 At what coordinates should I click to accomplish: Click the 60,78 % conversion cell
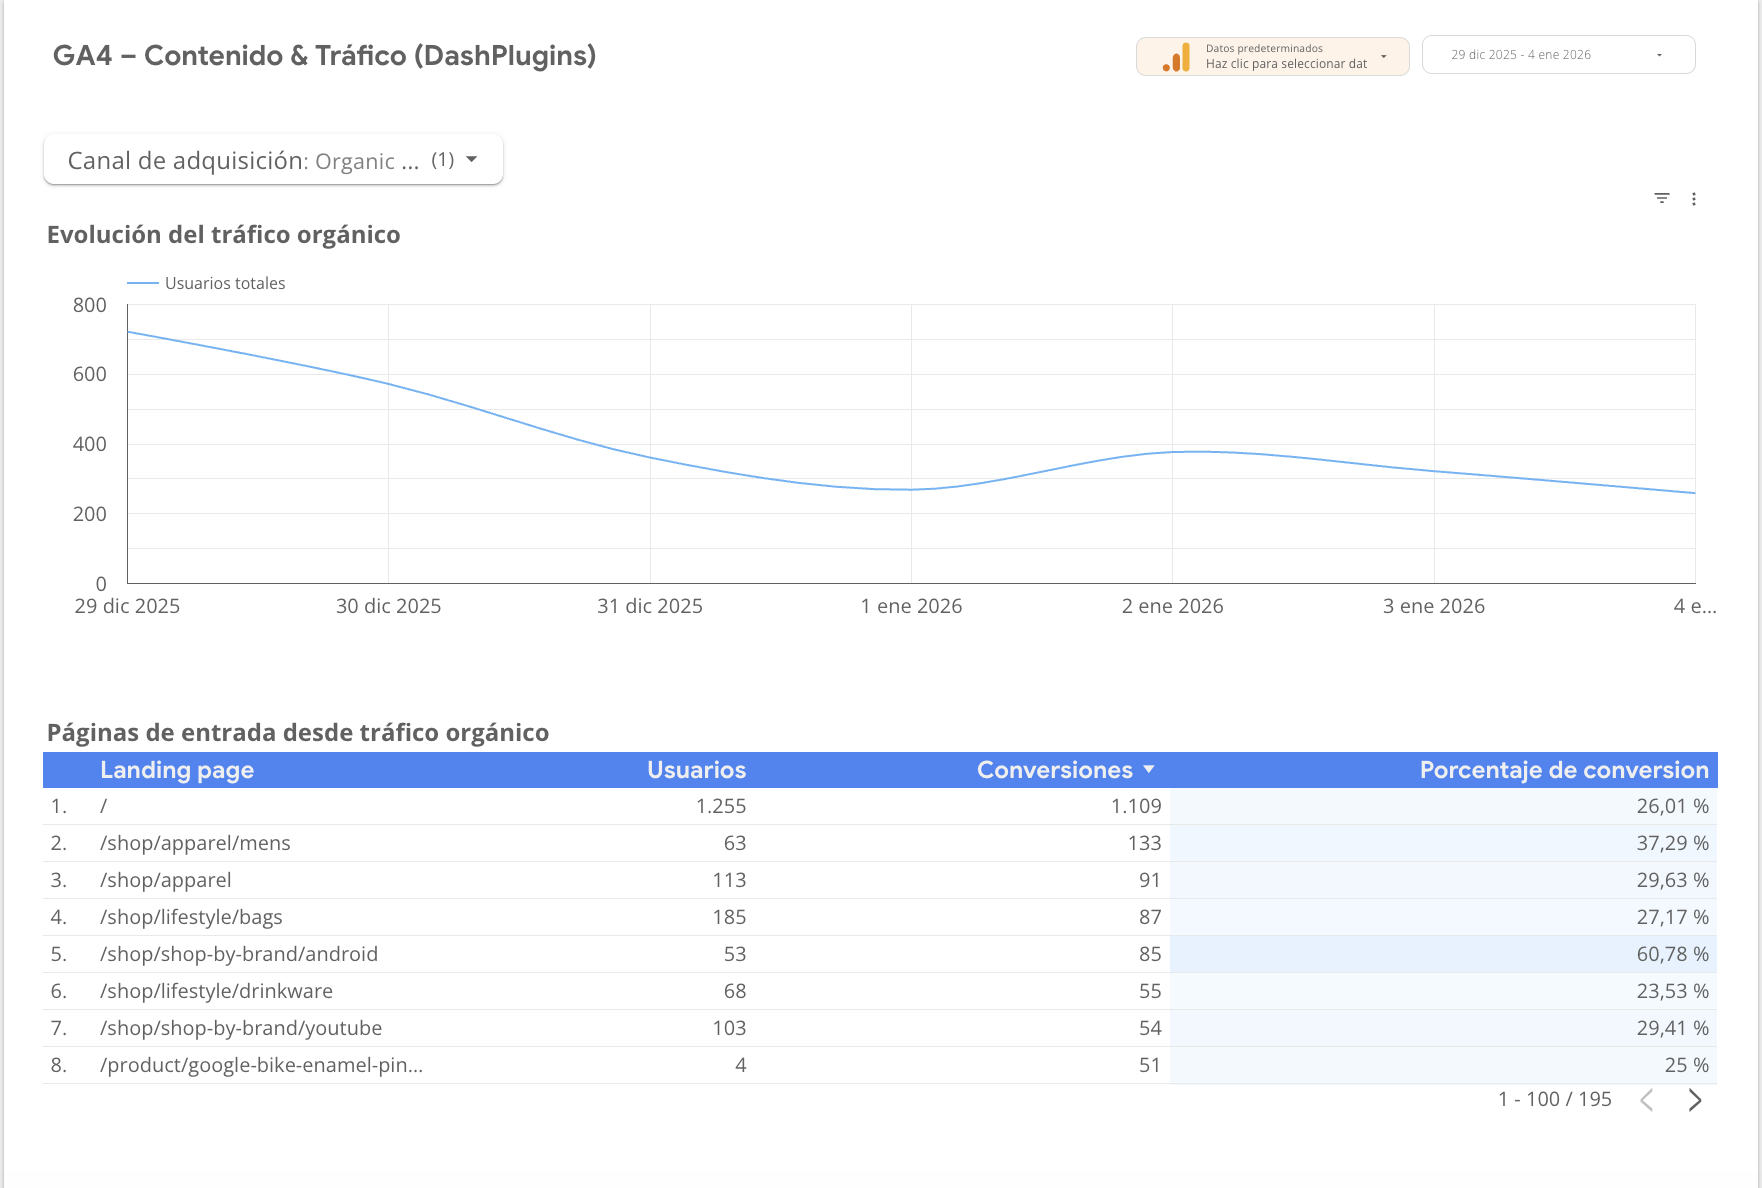[1671, 954]
